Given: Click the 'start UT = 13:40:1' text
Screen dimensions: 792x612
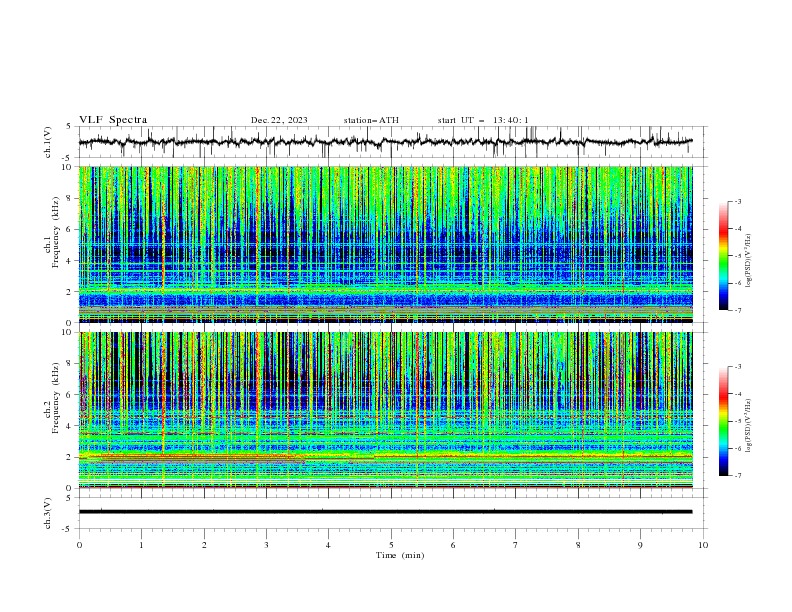Looking at the screenshot, I should click(x=482, y=120).
